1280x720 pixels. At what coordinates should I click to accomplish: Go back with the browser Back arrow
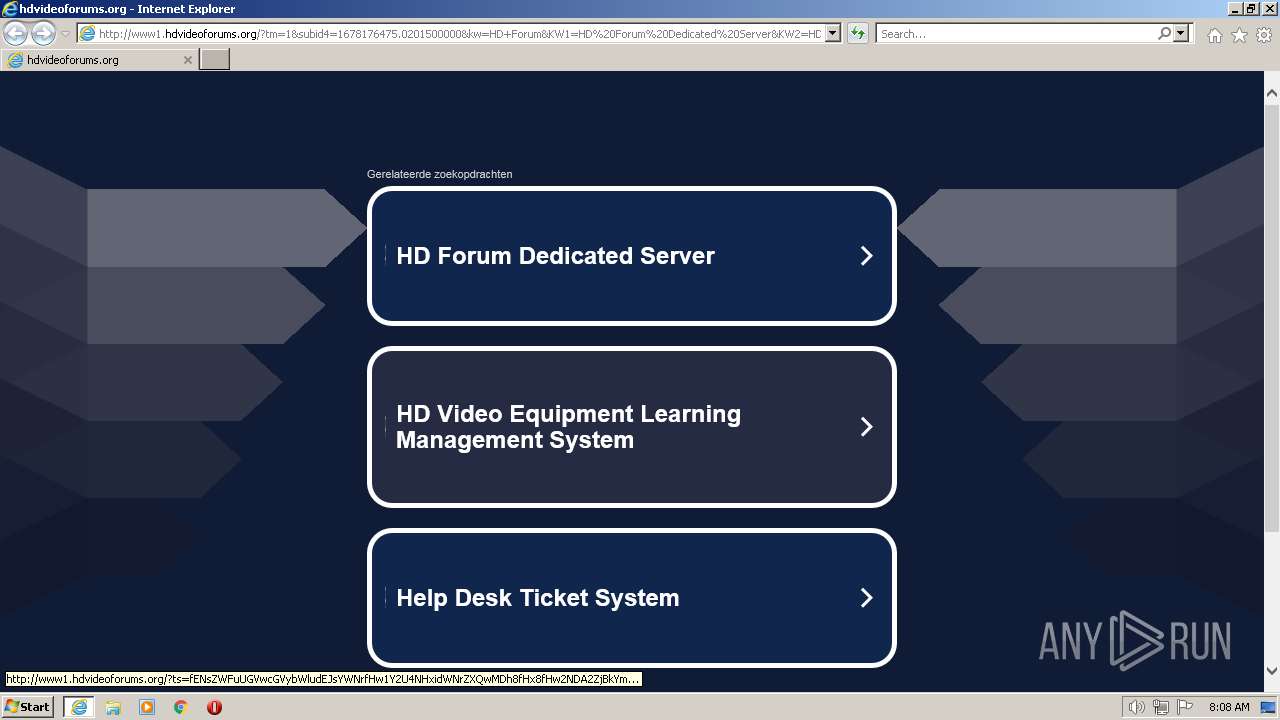click(x=16, y=33)
